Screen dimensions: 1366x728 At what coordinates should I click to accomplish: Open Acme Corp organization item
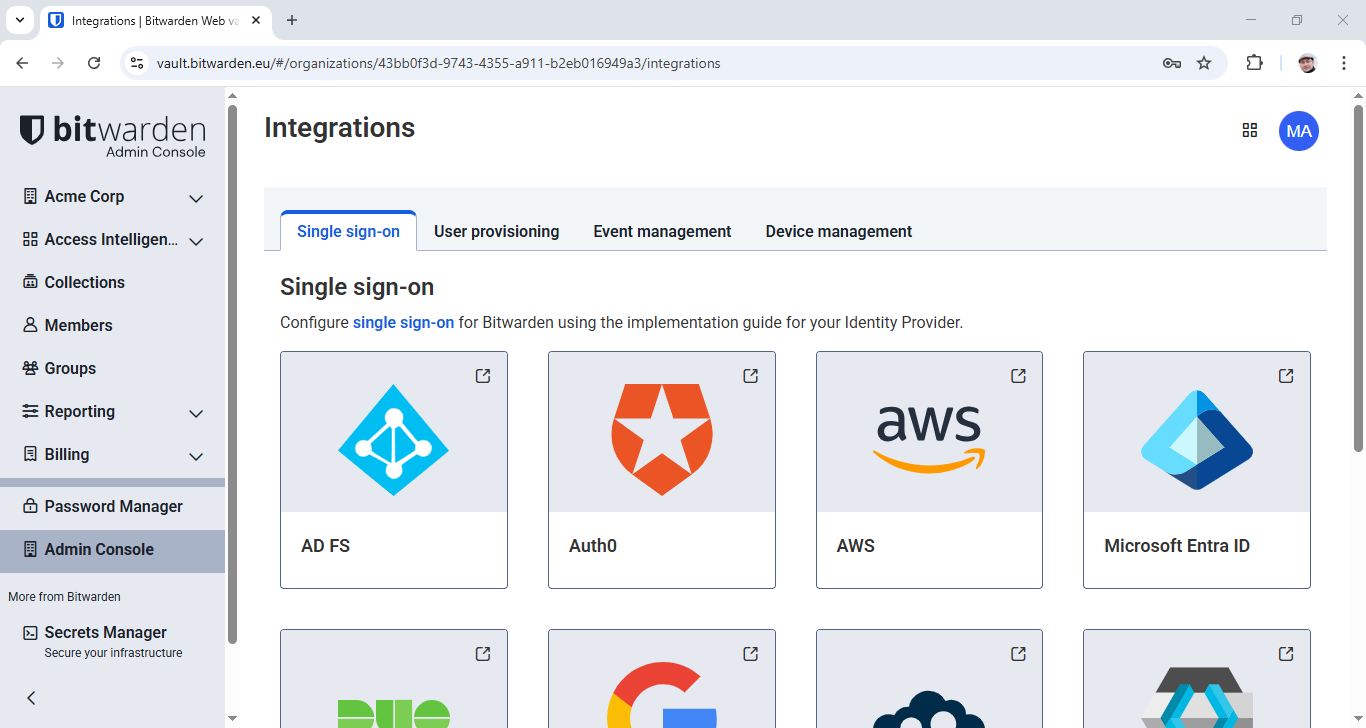click(x=84, y=196)
